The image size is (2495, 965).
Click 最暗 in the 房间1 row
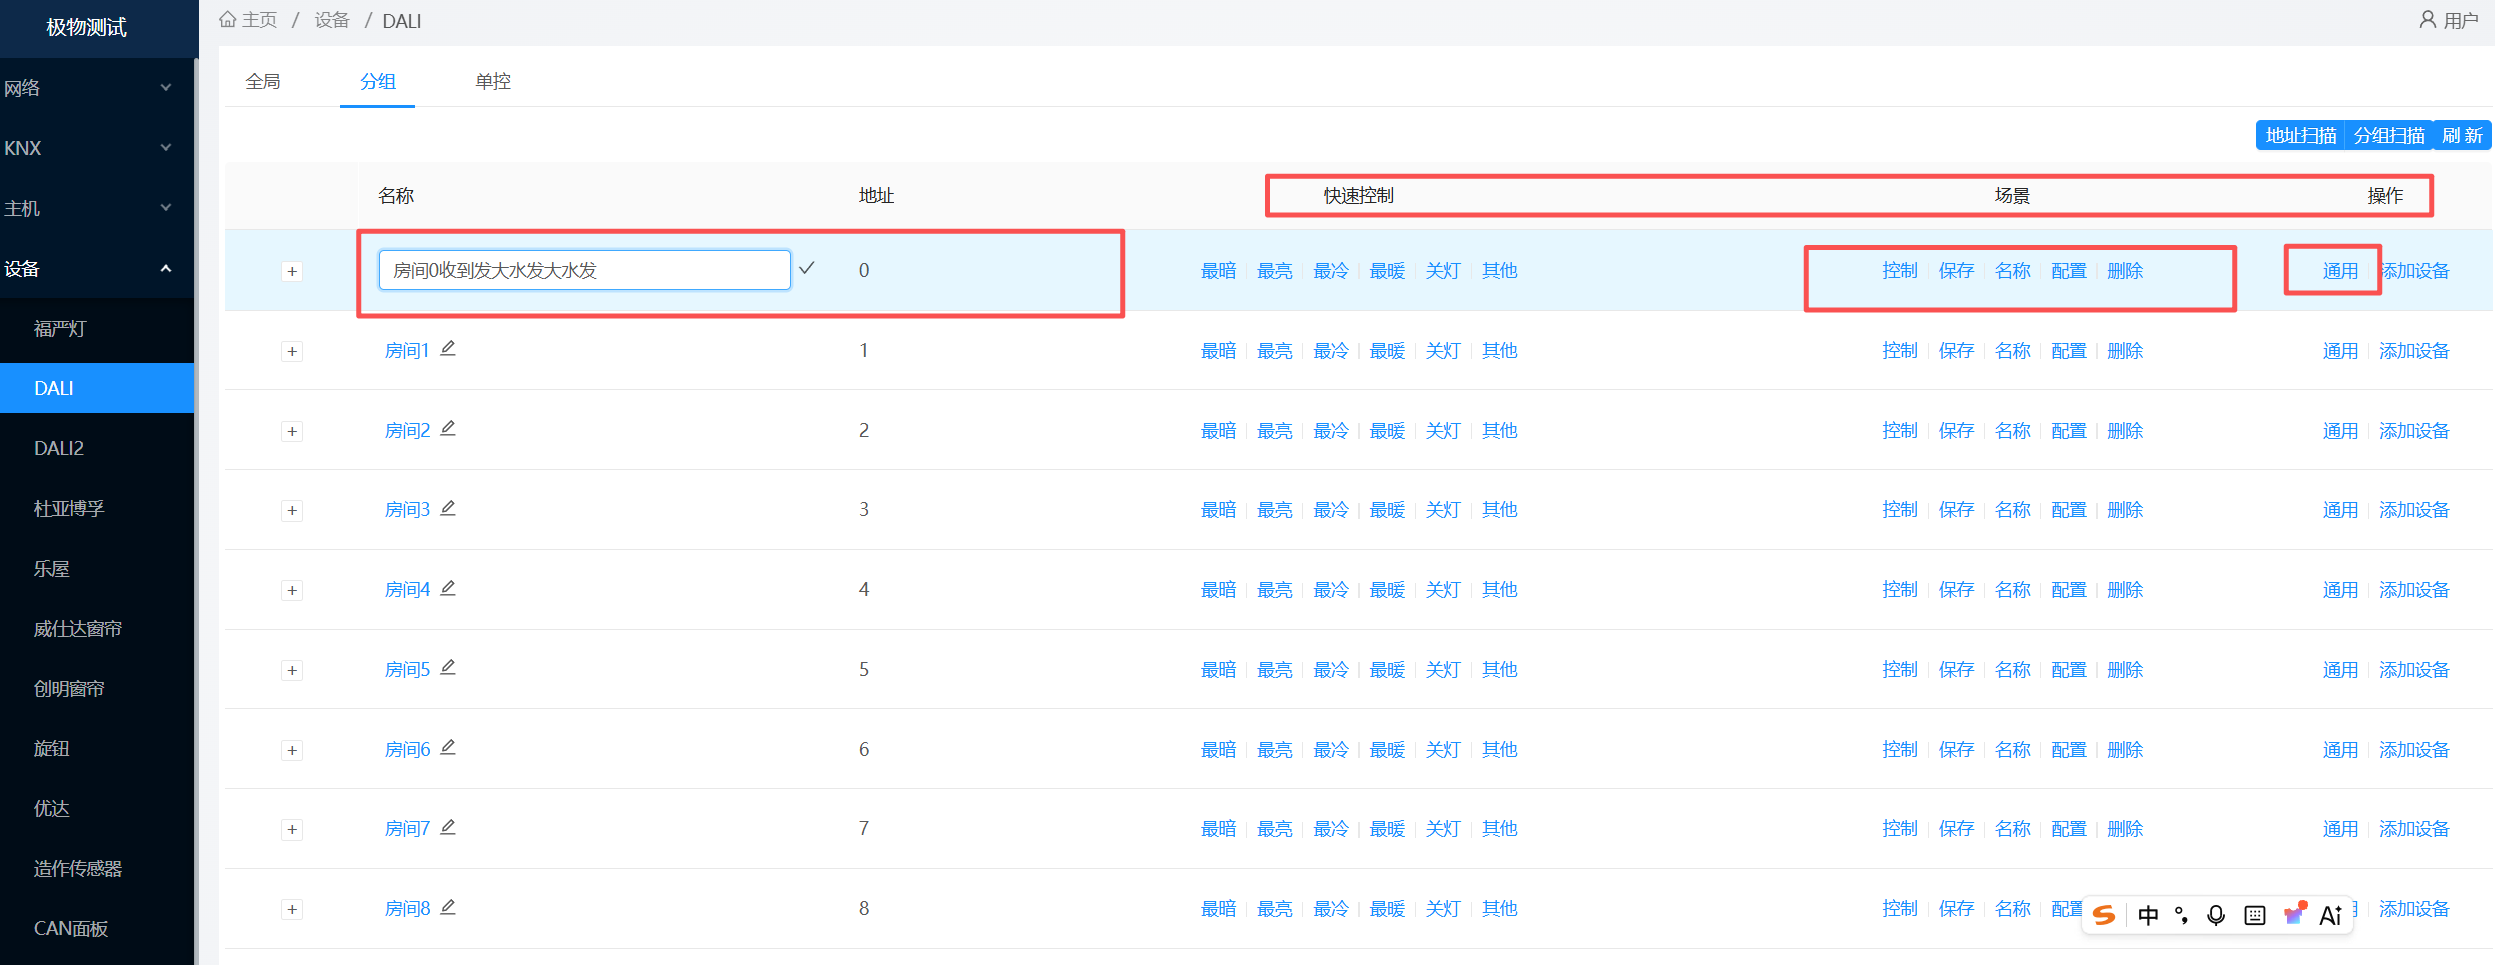[1218, 351]
